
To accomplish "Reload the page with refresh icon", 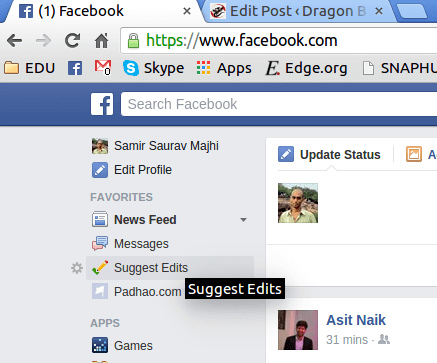I will click(x=72, y=41).
